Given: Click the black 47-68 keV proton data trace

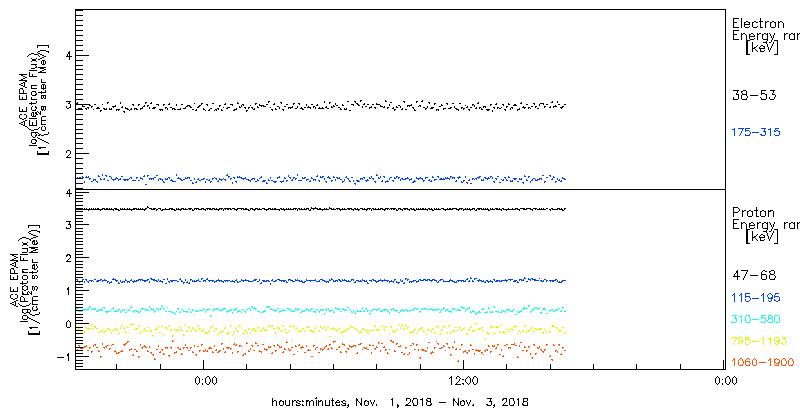Looking at the screenshot, I should point(321,209).
